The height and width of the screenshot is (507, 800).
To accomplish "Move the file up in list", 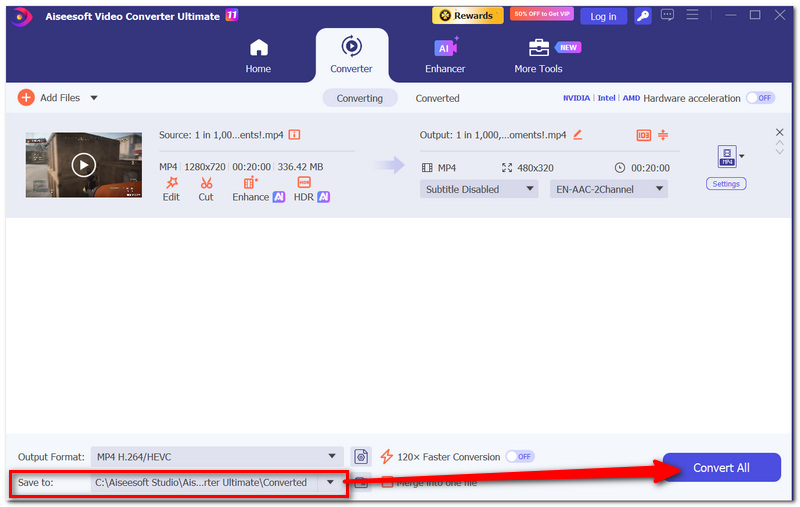I will click(x=780, y=143).
